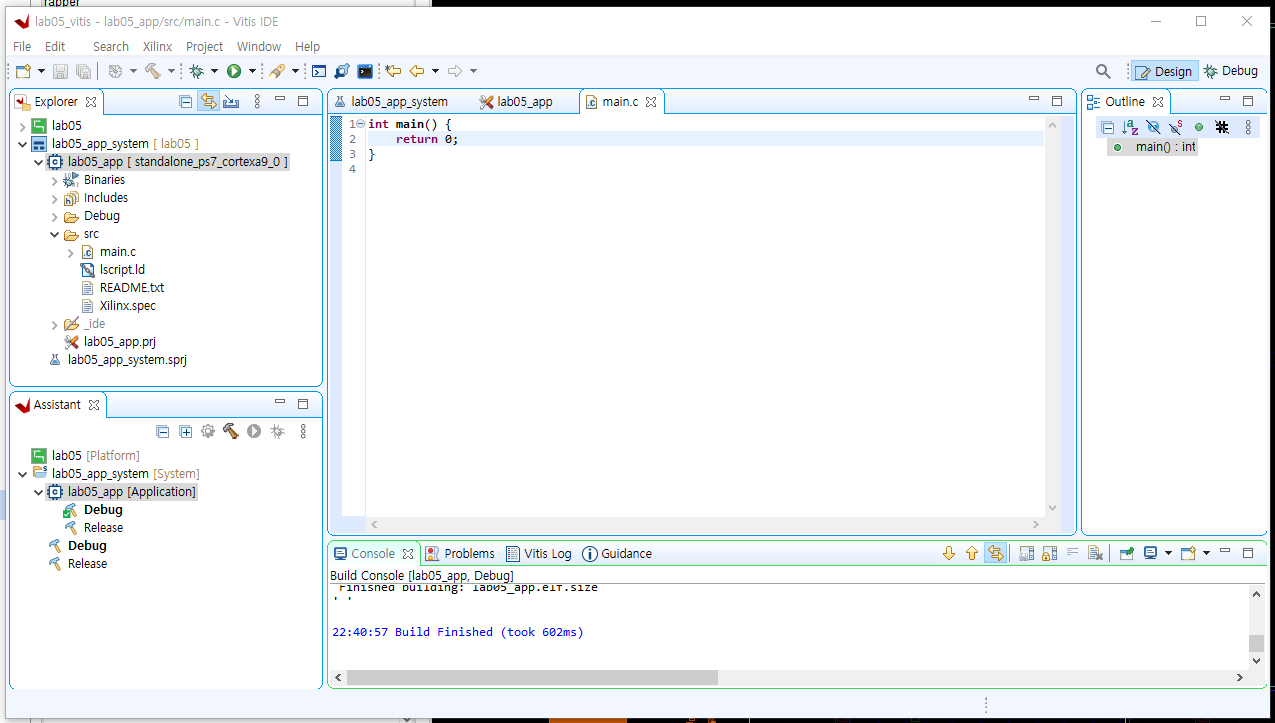Select Xilinx.spec file in Explorer

click(127, 306)
